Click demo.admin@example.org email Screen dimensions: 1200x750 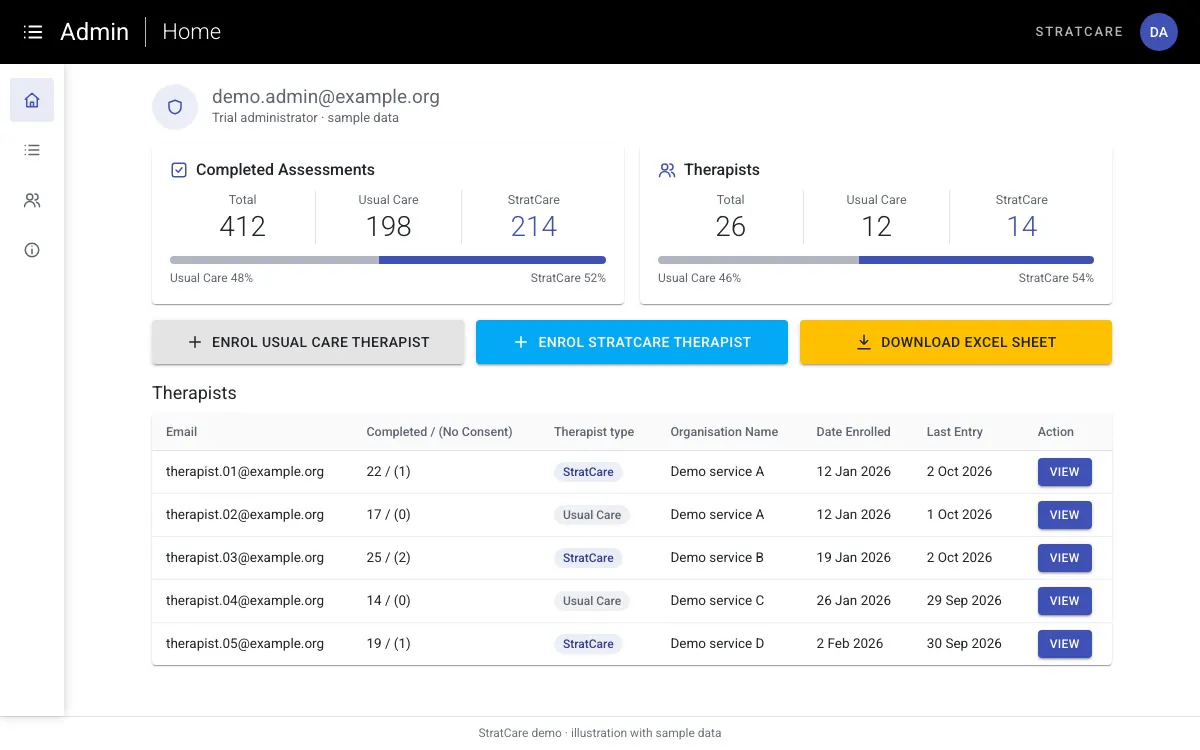(x=326, y=97)
